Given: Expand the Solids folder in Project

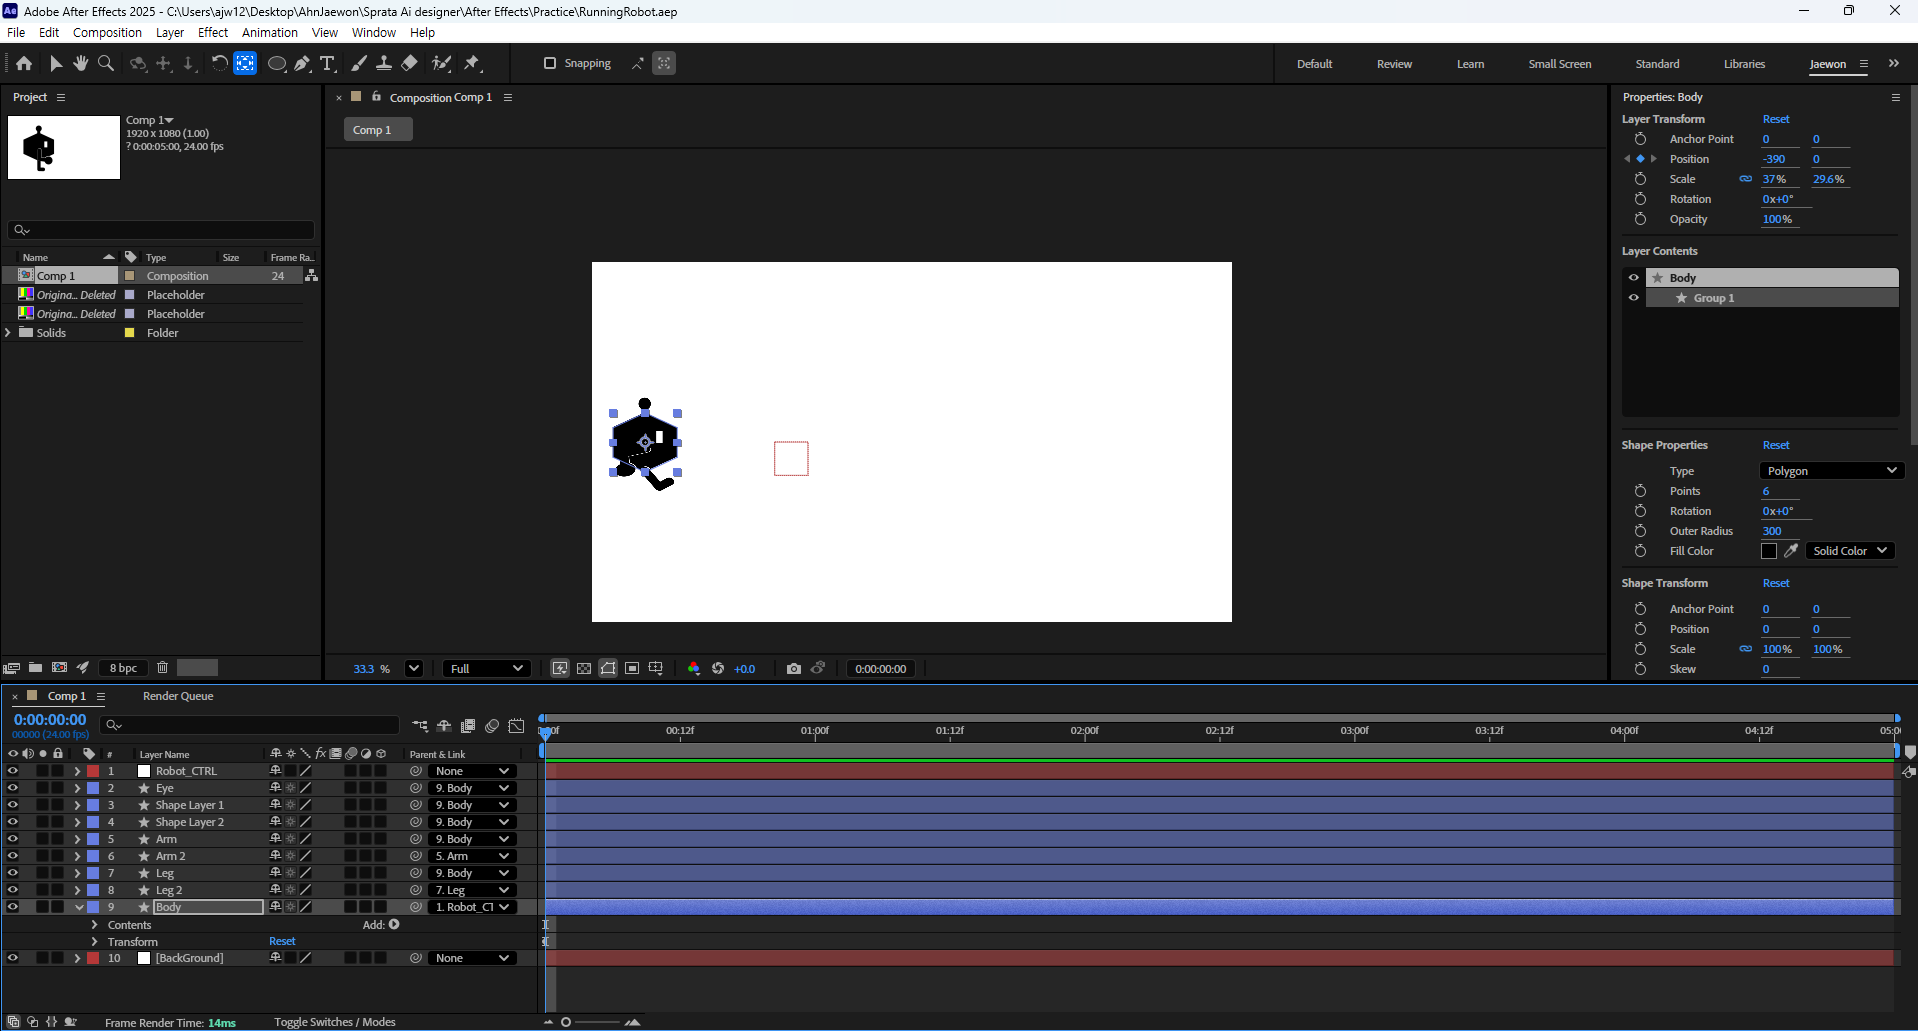Looking at the screenshot, I should [9, 333].
